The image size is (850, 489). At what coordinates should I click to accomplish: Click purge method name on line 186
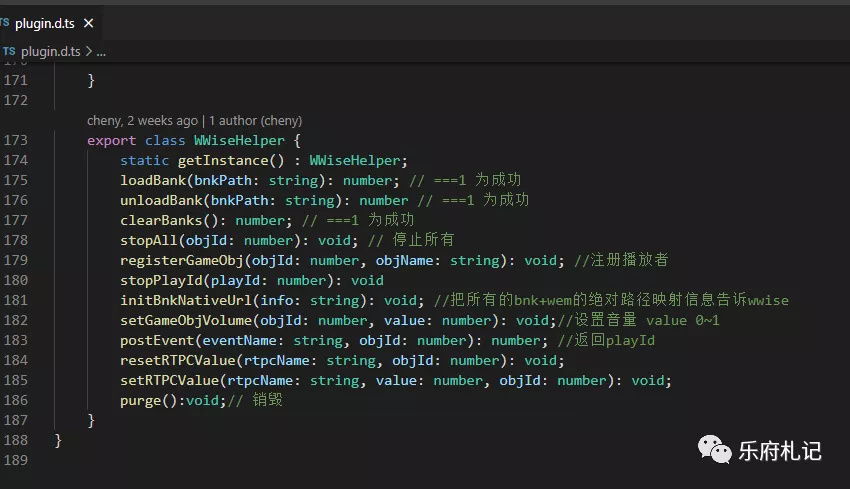140,401
